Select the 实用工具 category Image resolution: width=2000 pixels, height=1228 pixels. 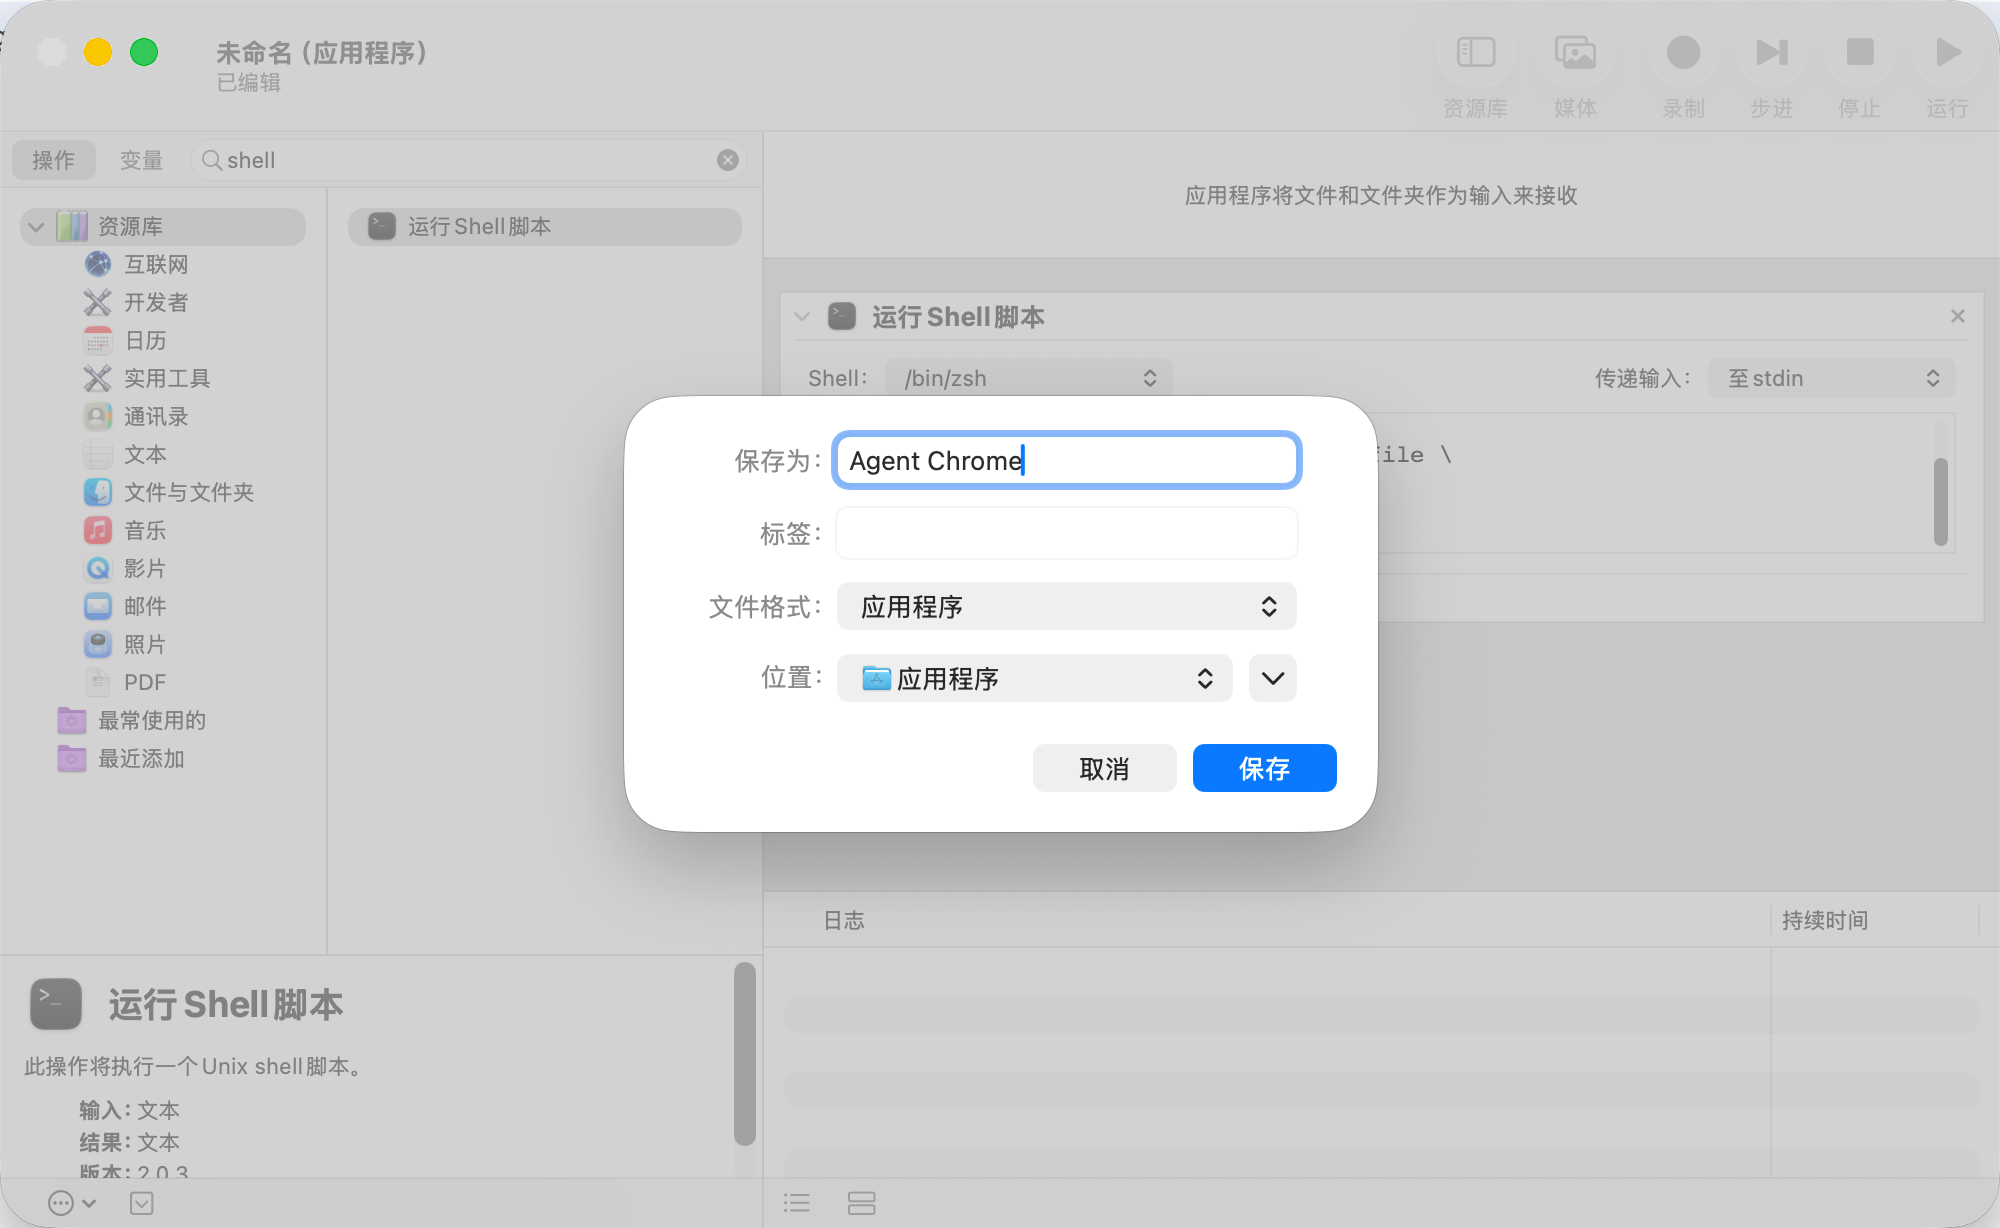click(x=167, y=378)
